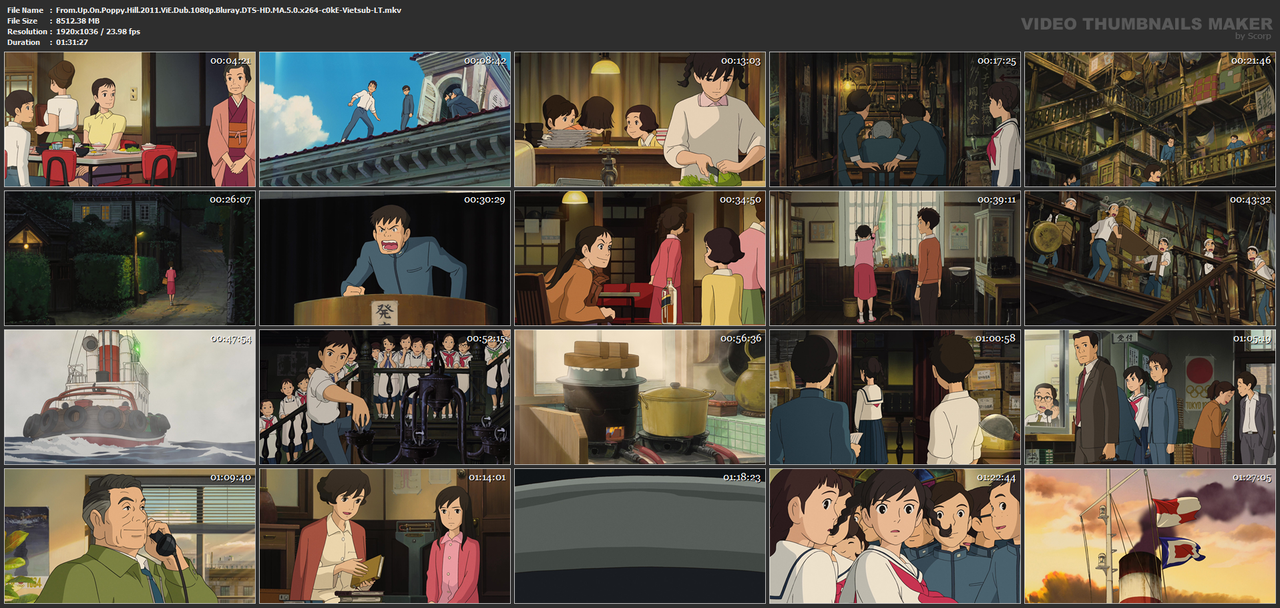
Task: Click the thumbnail stamped 00:34:50
Action: coord(640,258)
